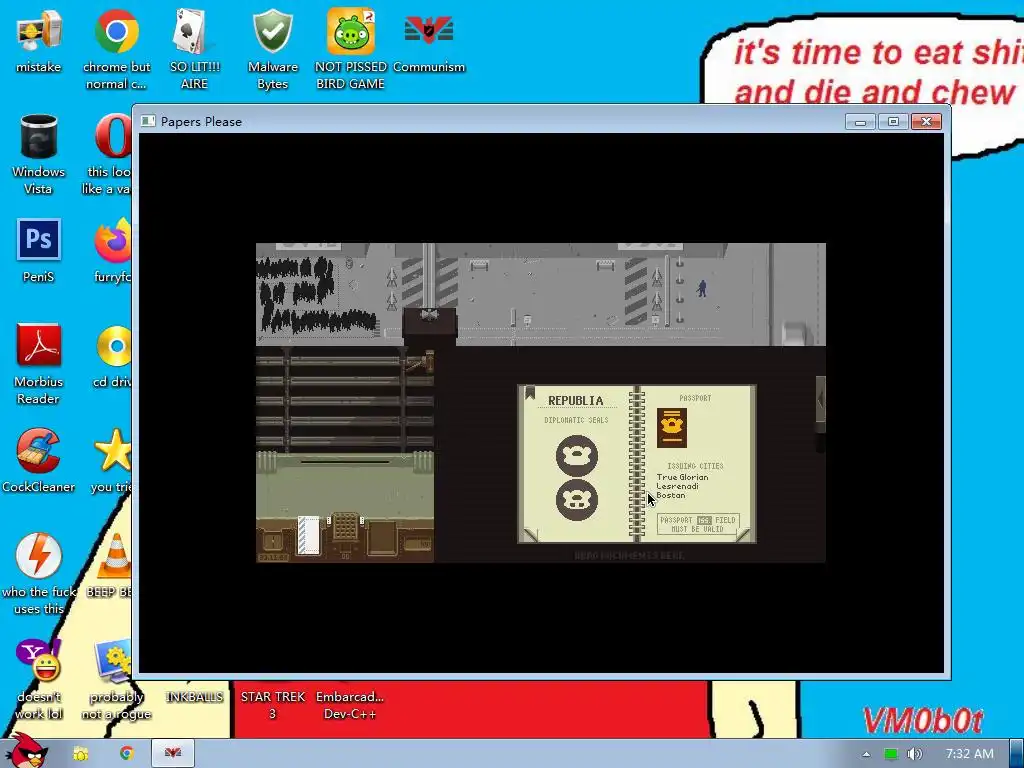Click the Show Desktop strip

[x=1017, y=754]
